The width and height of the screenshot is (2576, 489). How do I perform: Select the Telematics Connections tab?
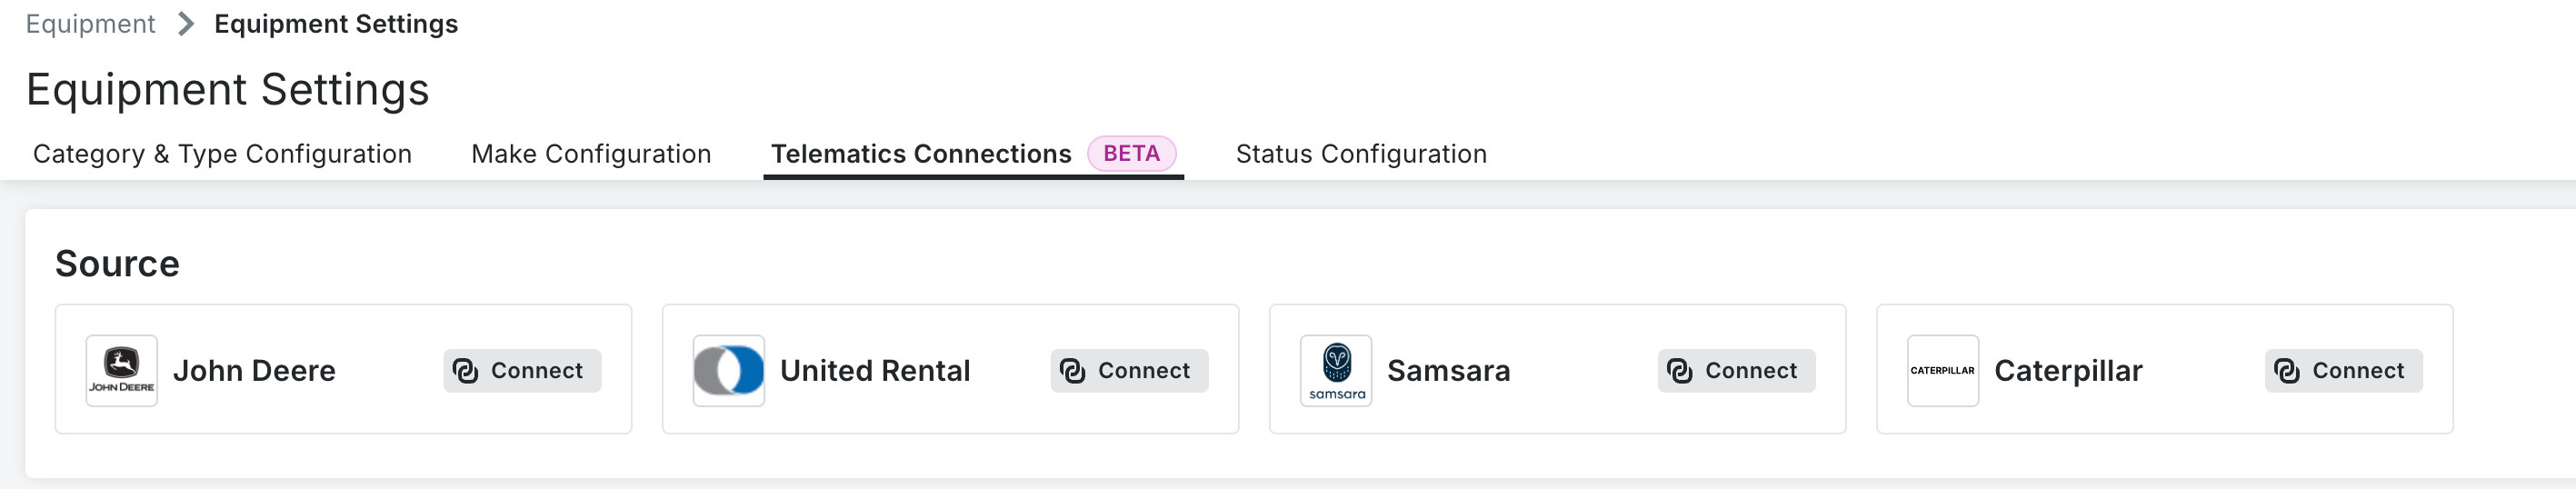[x=920, y=154]
